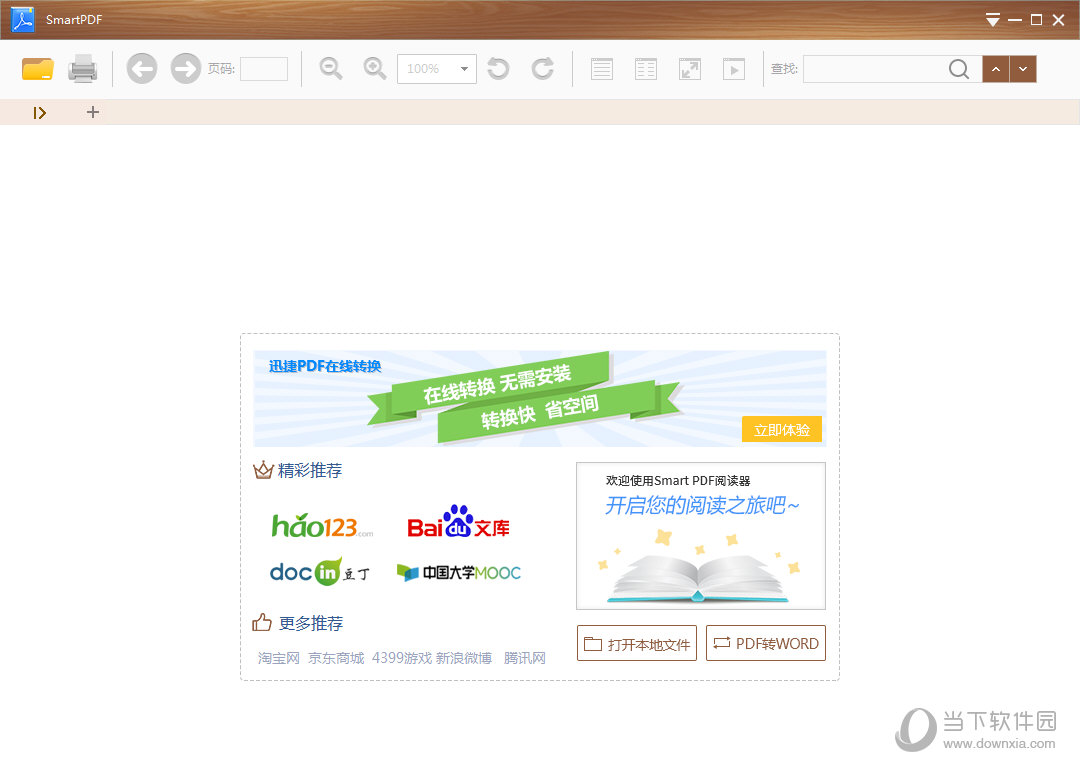Expand the sidebar panel toggle
The width and height of the screenshot is (1080, 773).
39,112
